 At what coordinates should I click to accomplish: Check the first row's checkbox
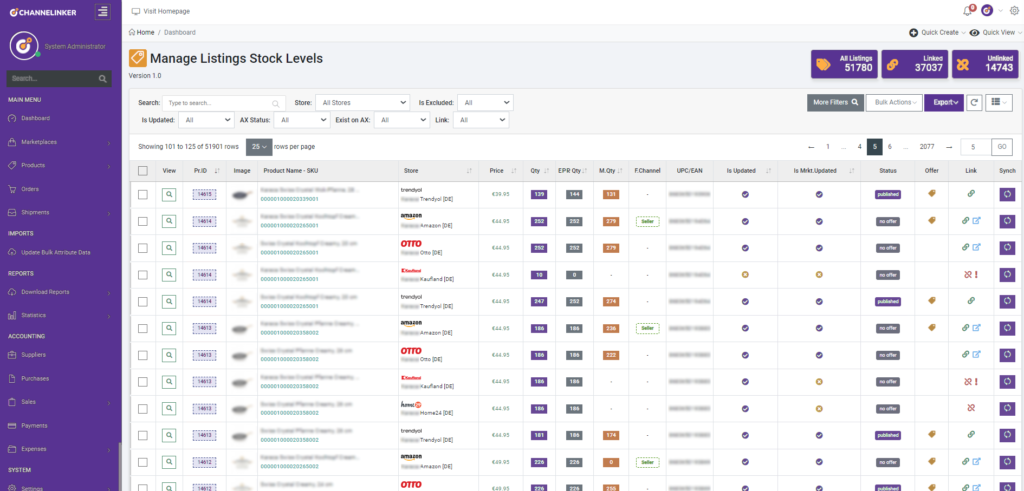(143, 194)
